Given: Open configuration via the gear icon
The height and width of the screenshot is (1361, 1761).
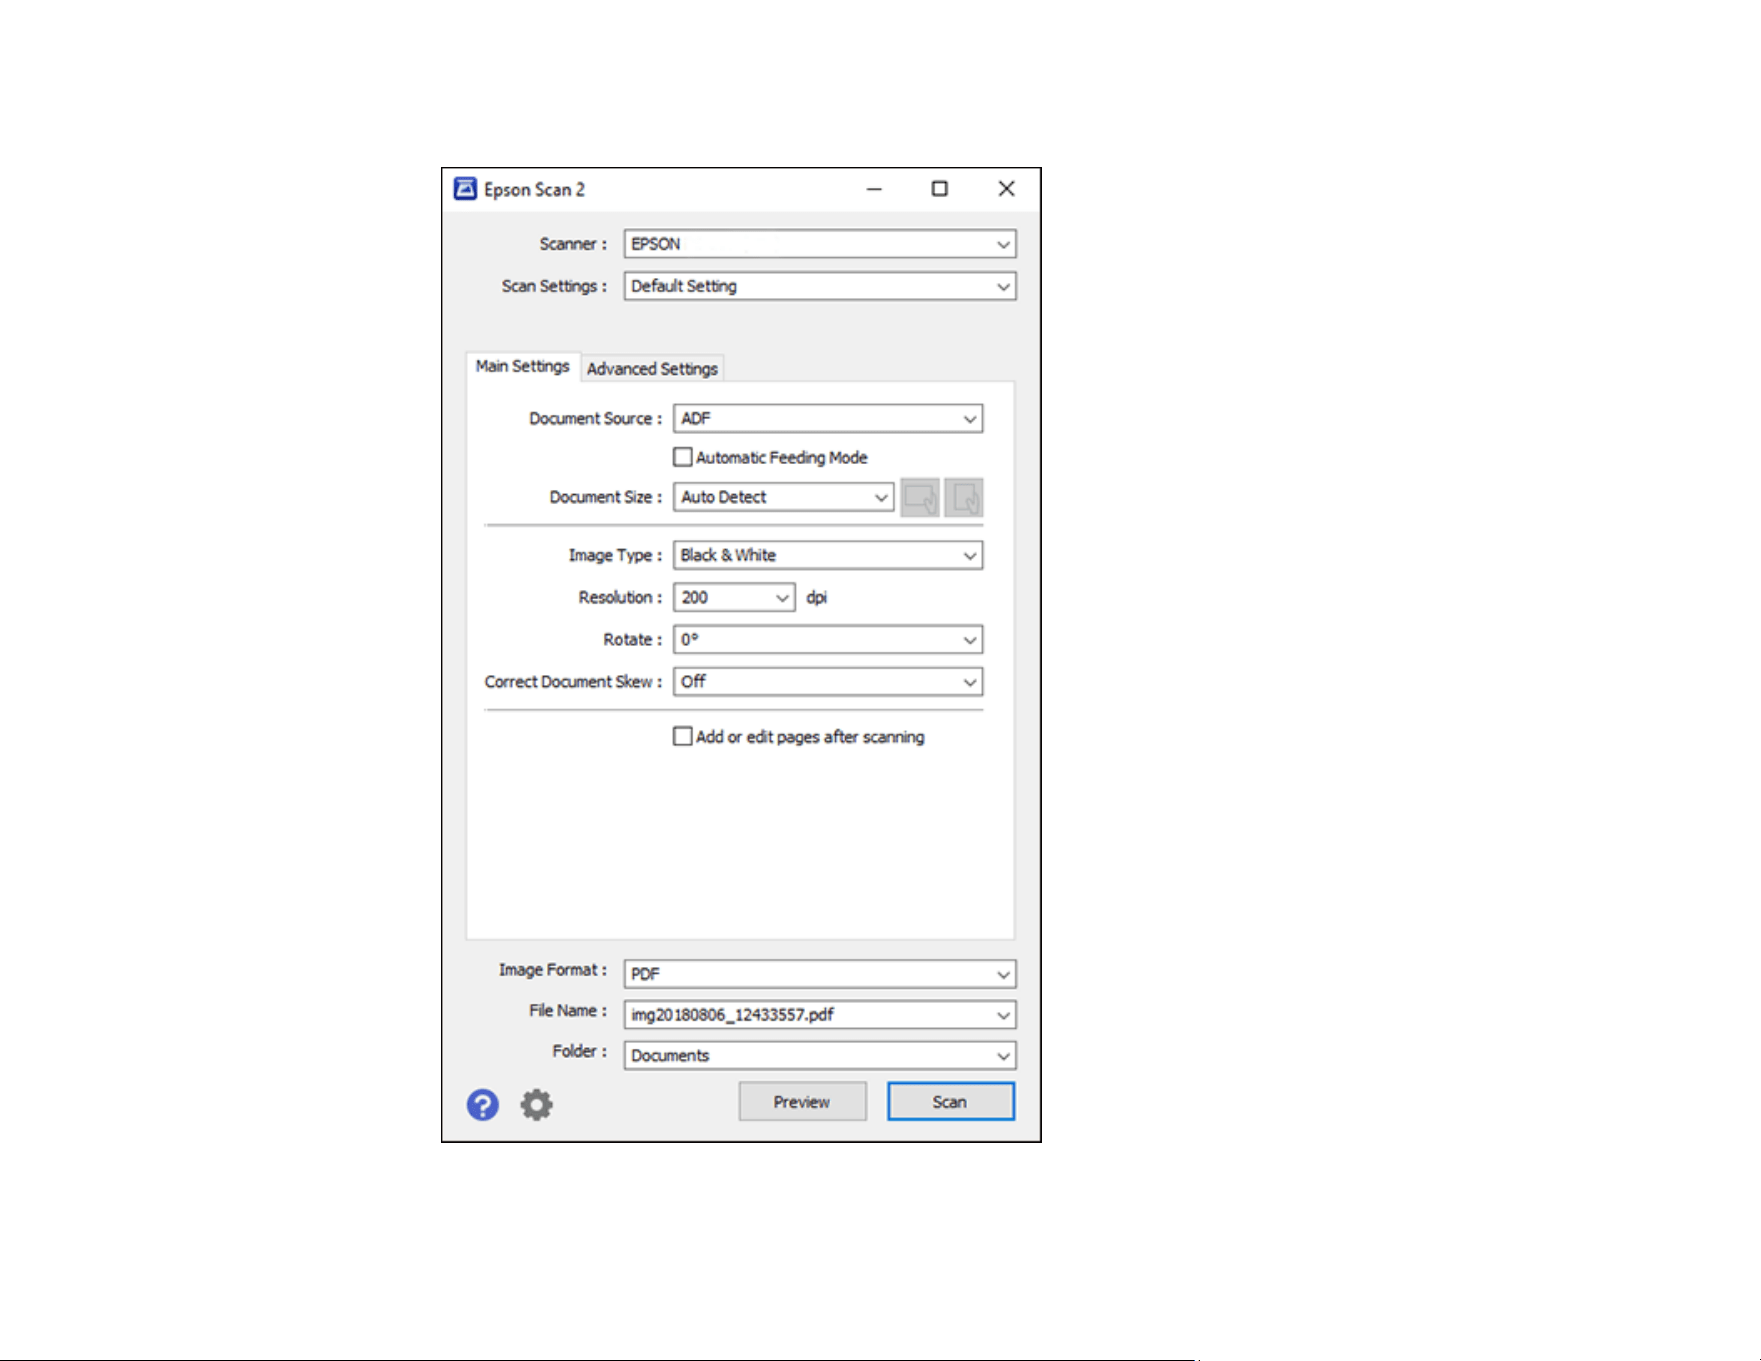Looking at the screenshot, I should 537,1105.
